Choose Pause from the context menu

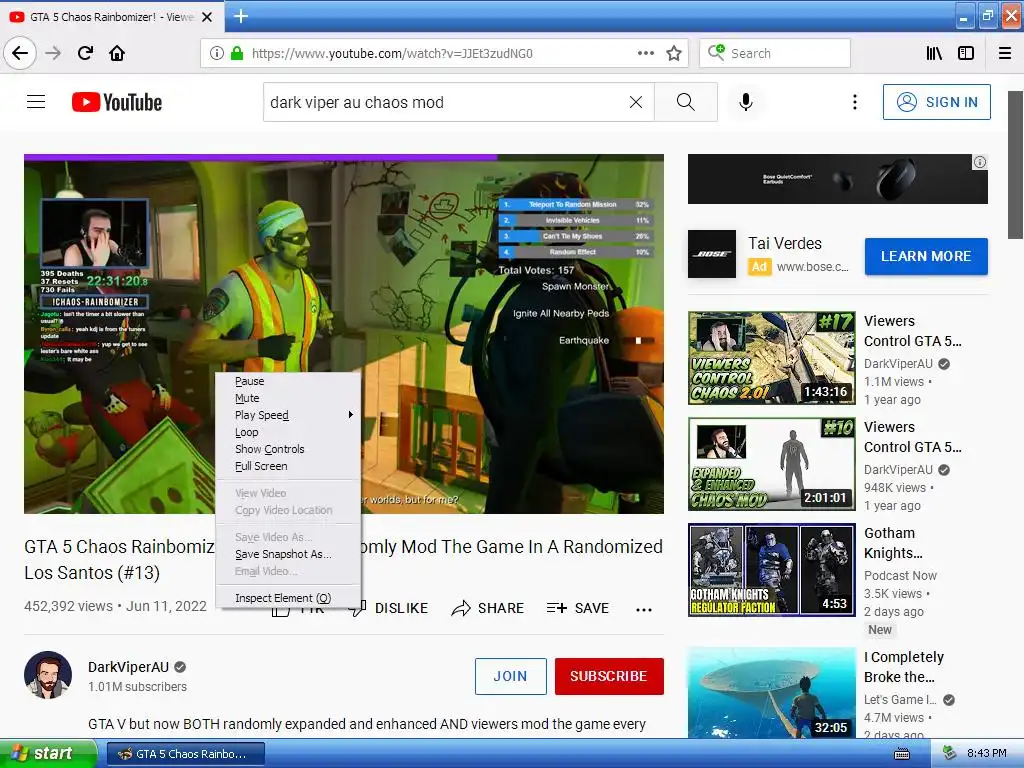(288, 381)
